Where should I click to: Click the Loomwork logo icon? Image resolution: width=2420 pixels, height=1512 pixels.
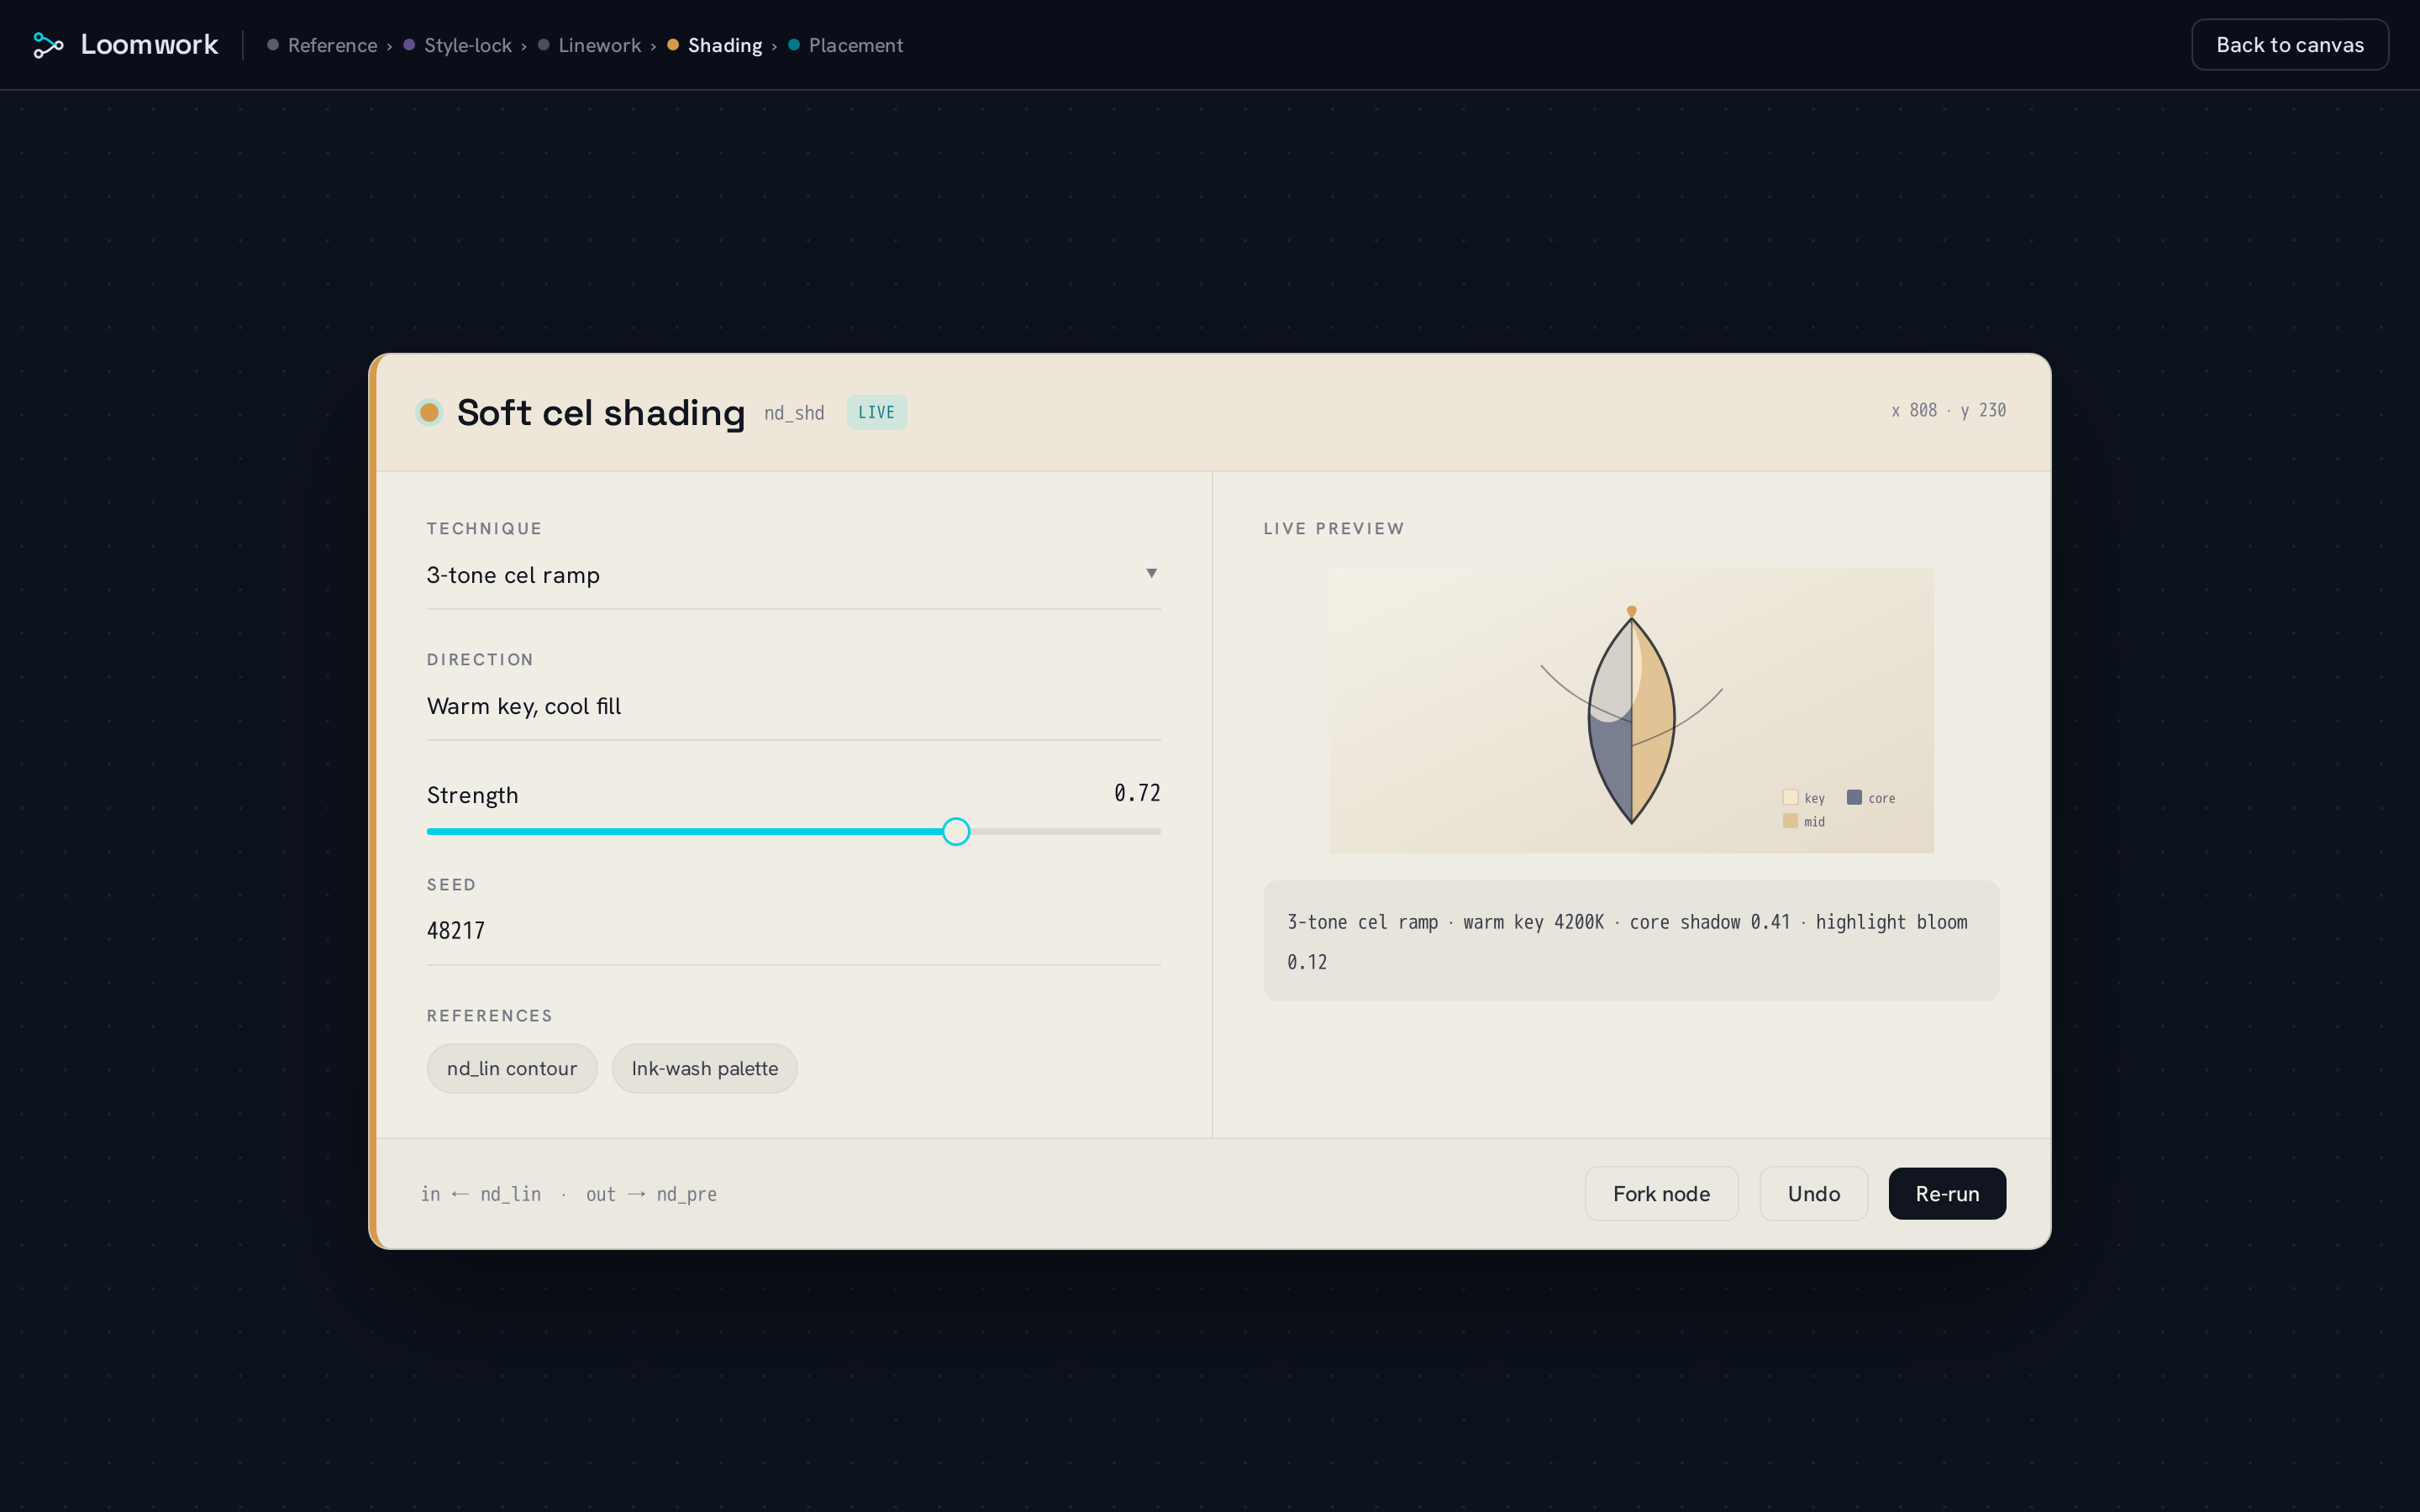coord(48,45)
